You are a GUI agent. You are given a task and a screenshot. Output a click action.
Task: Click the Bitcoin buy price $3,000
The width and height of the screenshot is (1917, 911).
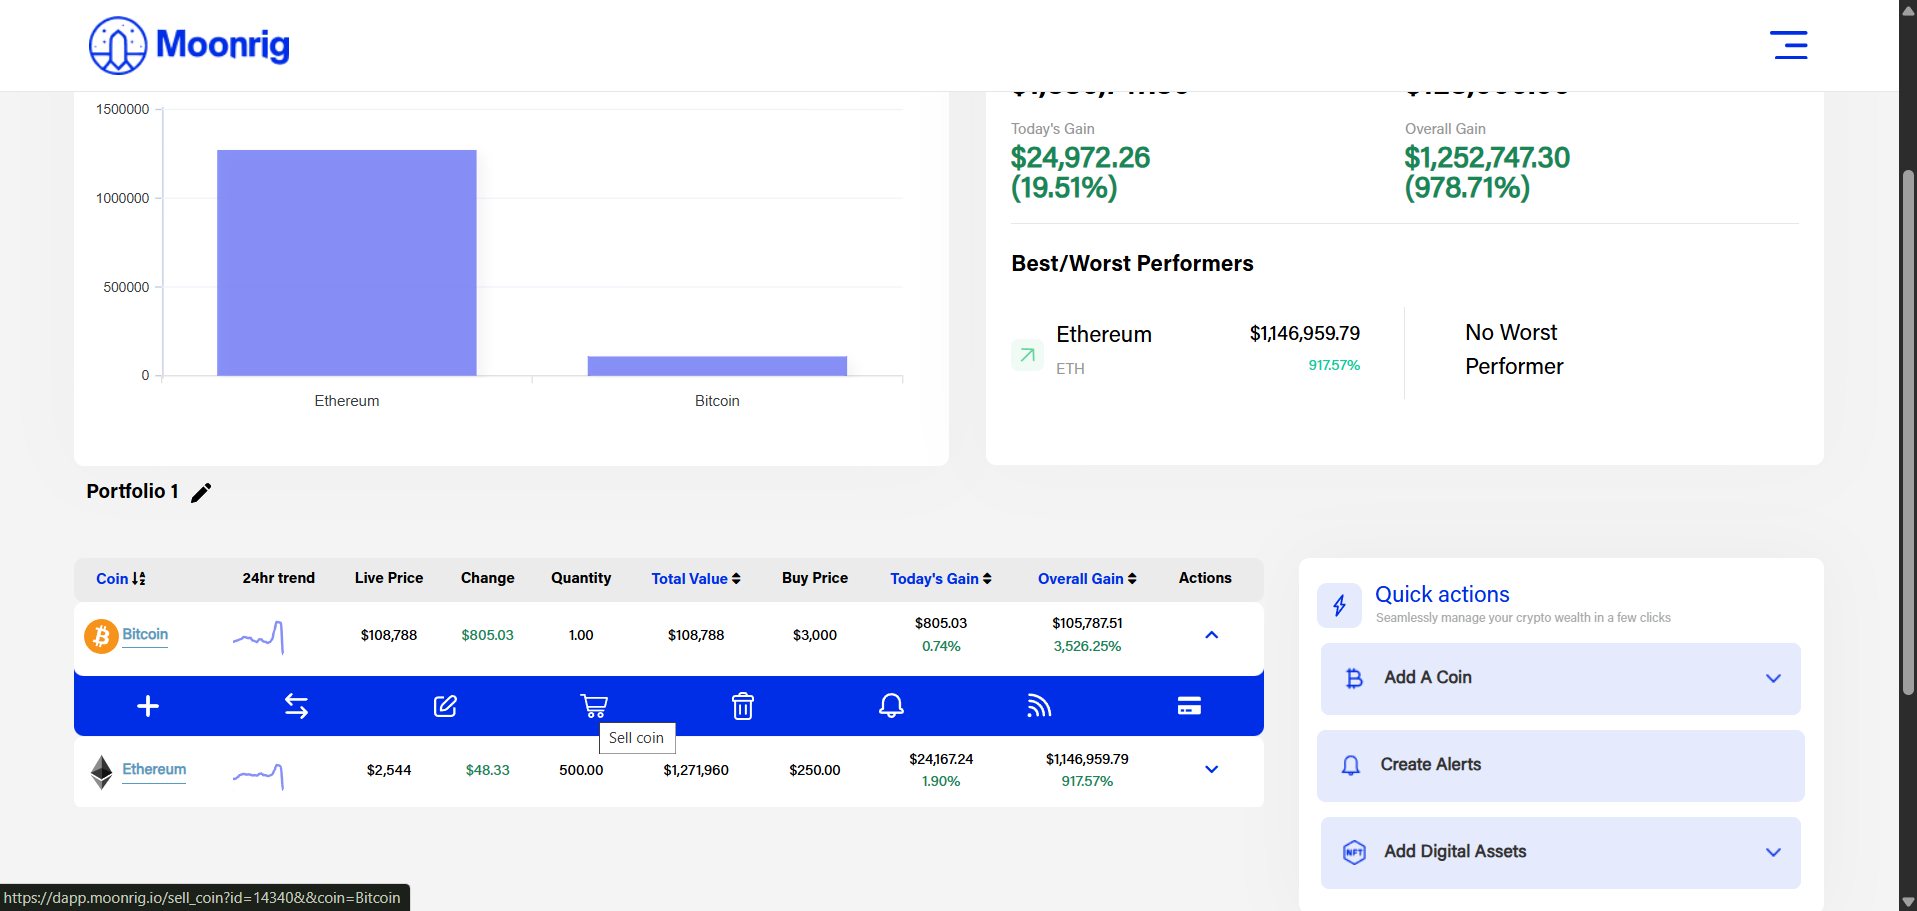[x=815, y=635]
